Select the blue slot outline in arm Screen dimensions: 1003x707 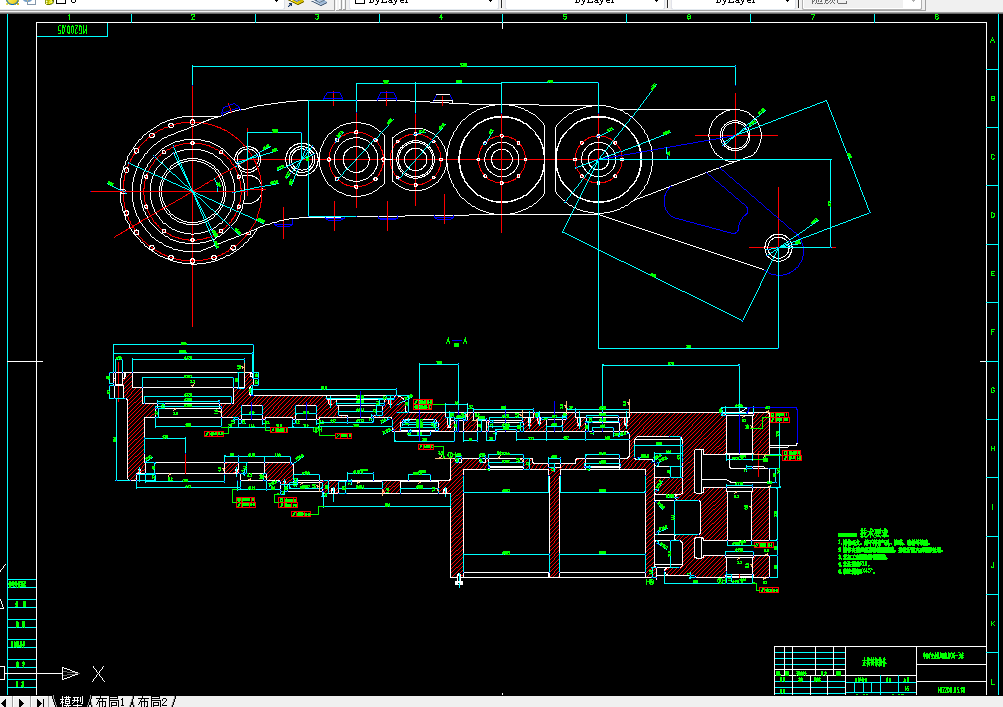[706, 205]
